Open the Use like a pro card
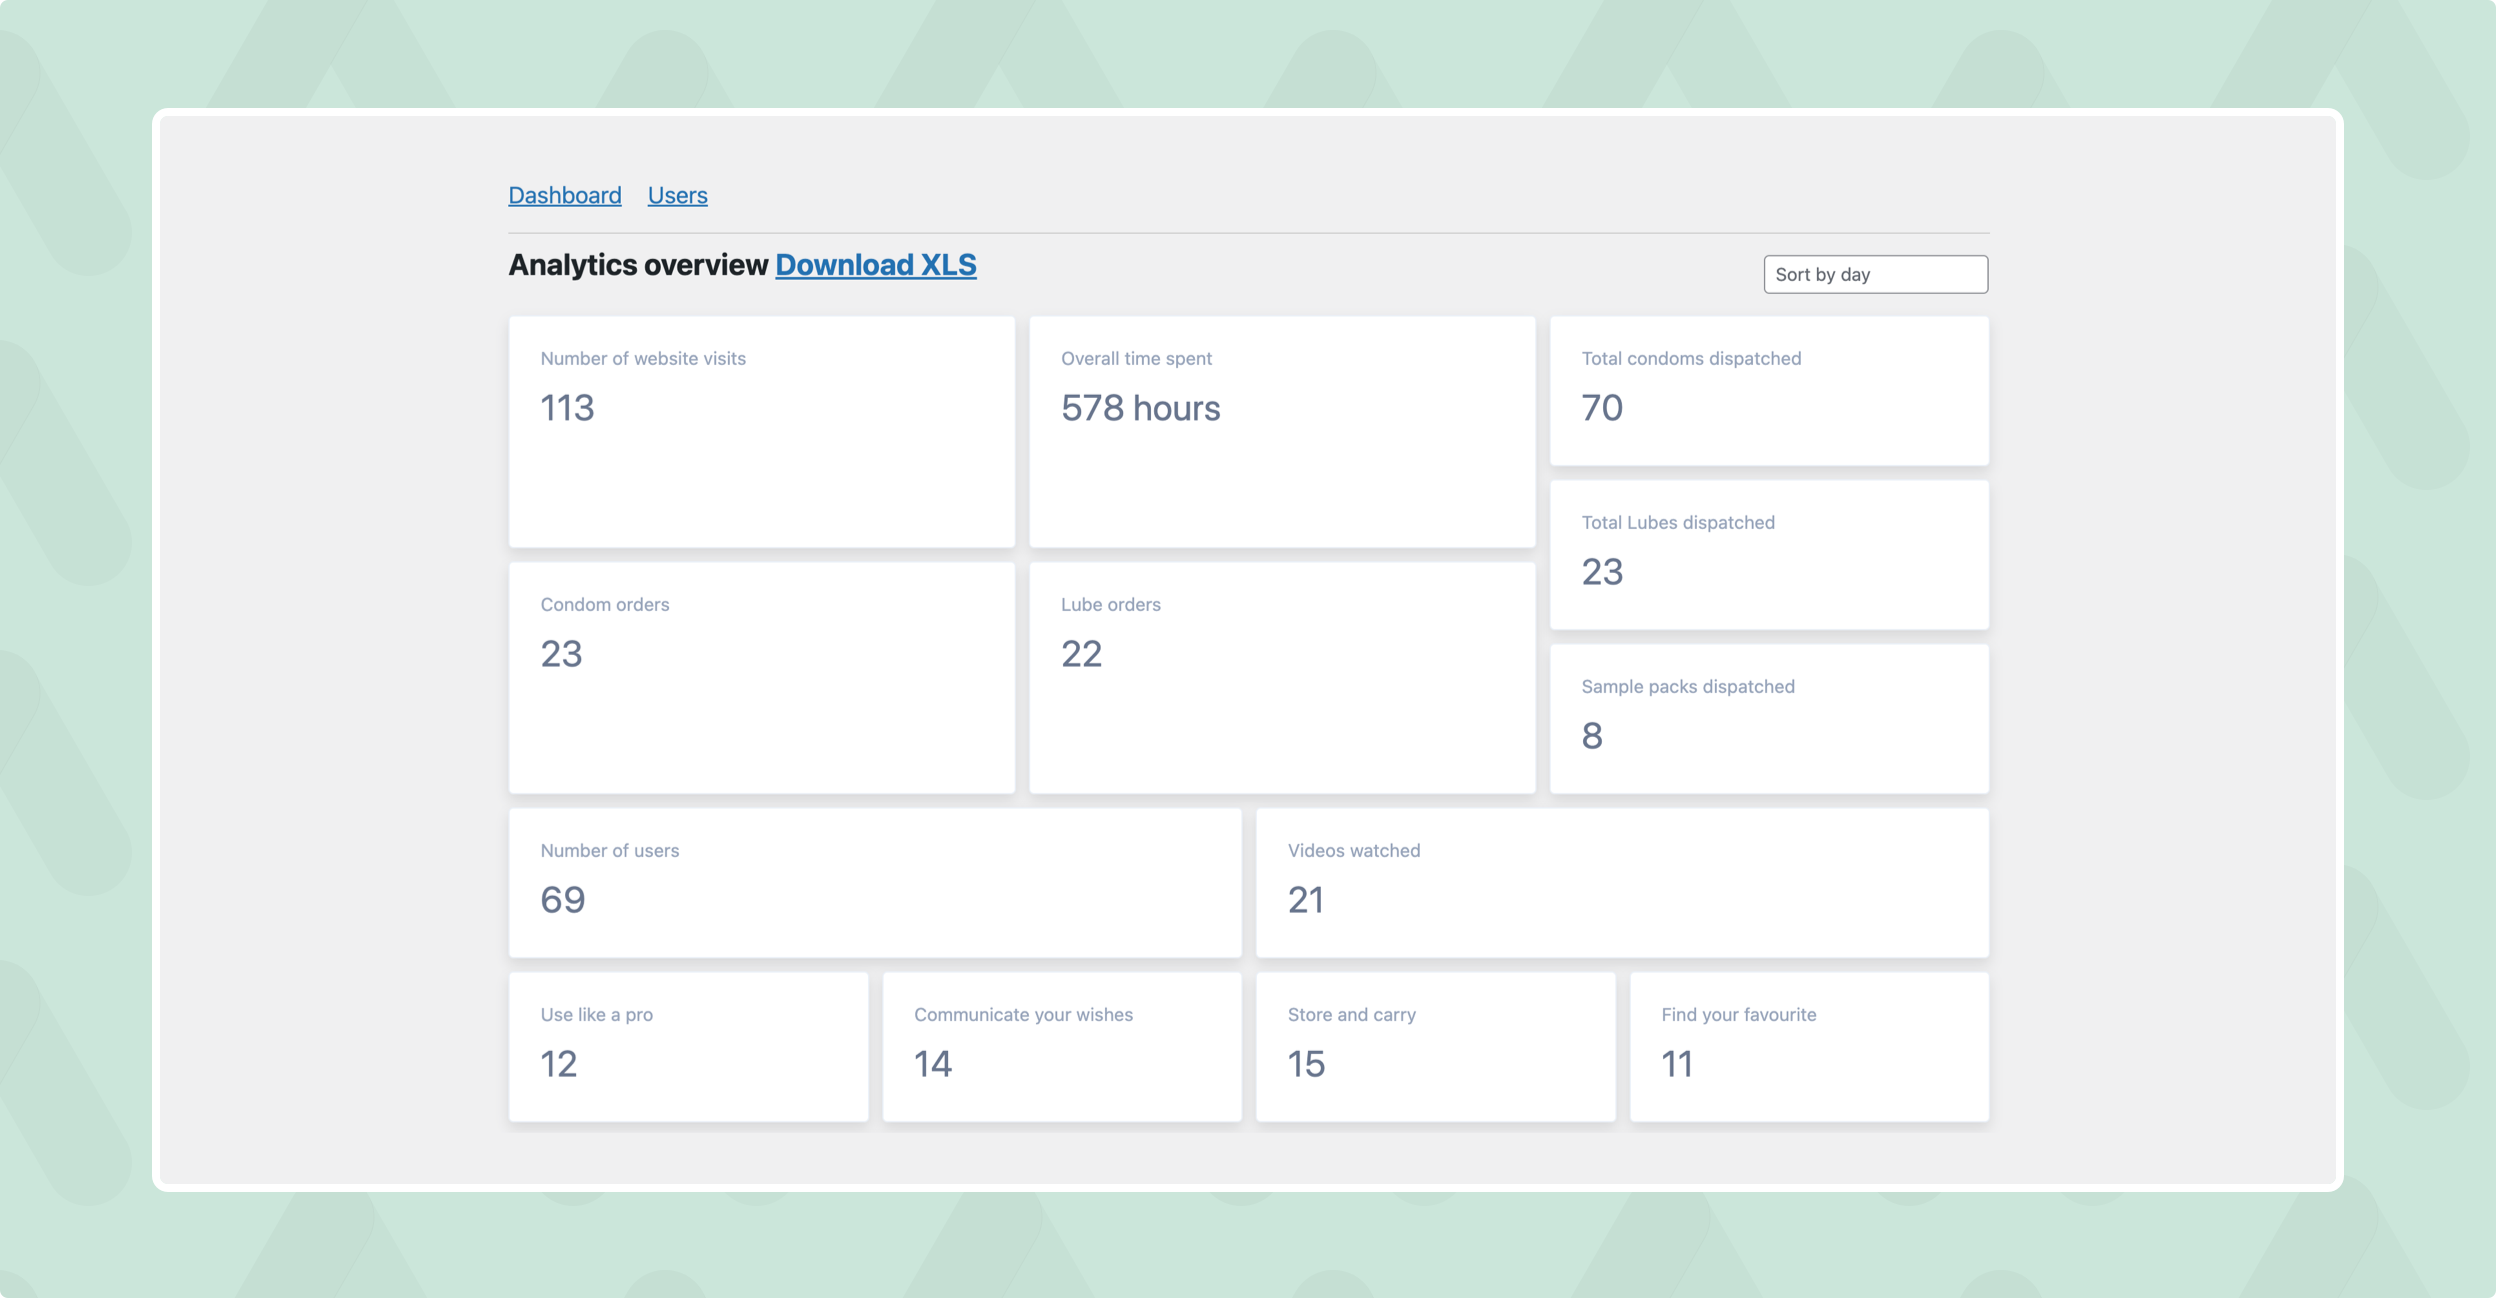Image resolution: width=2496 pixels, height=1298 pixels. [x=688, y=1047]
